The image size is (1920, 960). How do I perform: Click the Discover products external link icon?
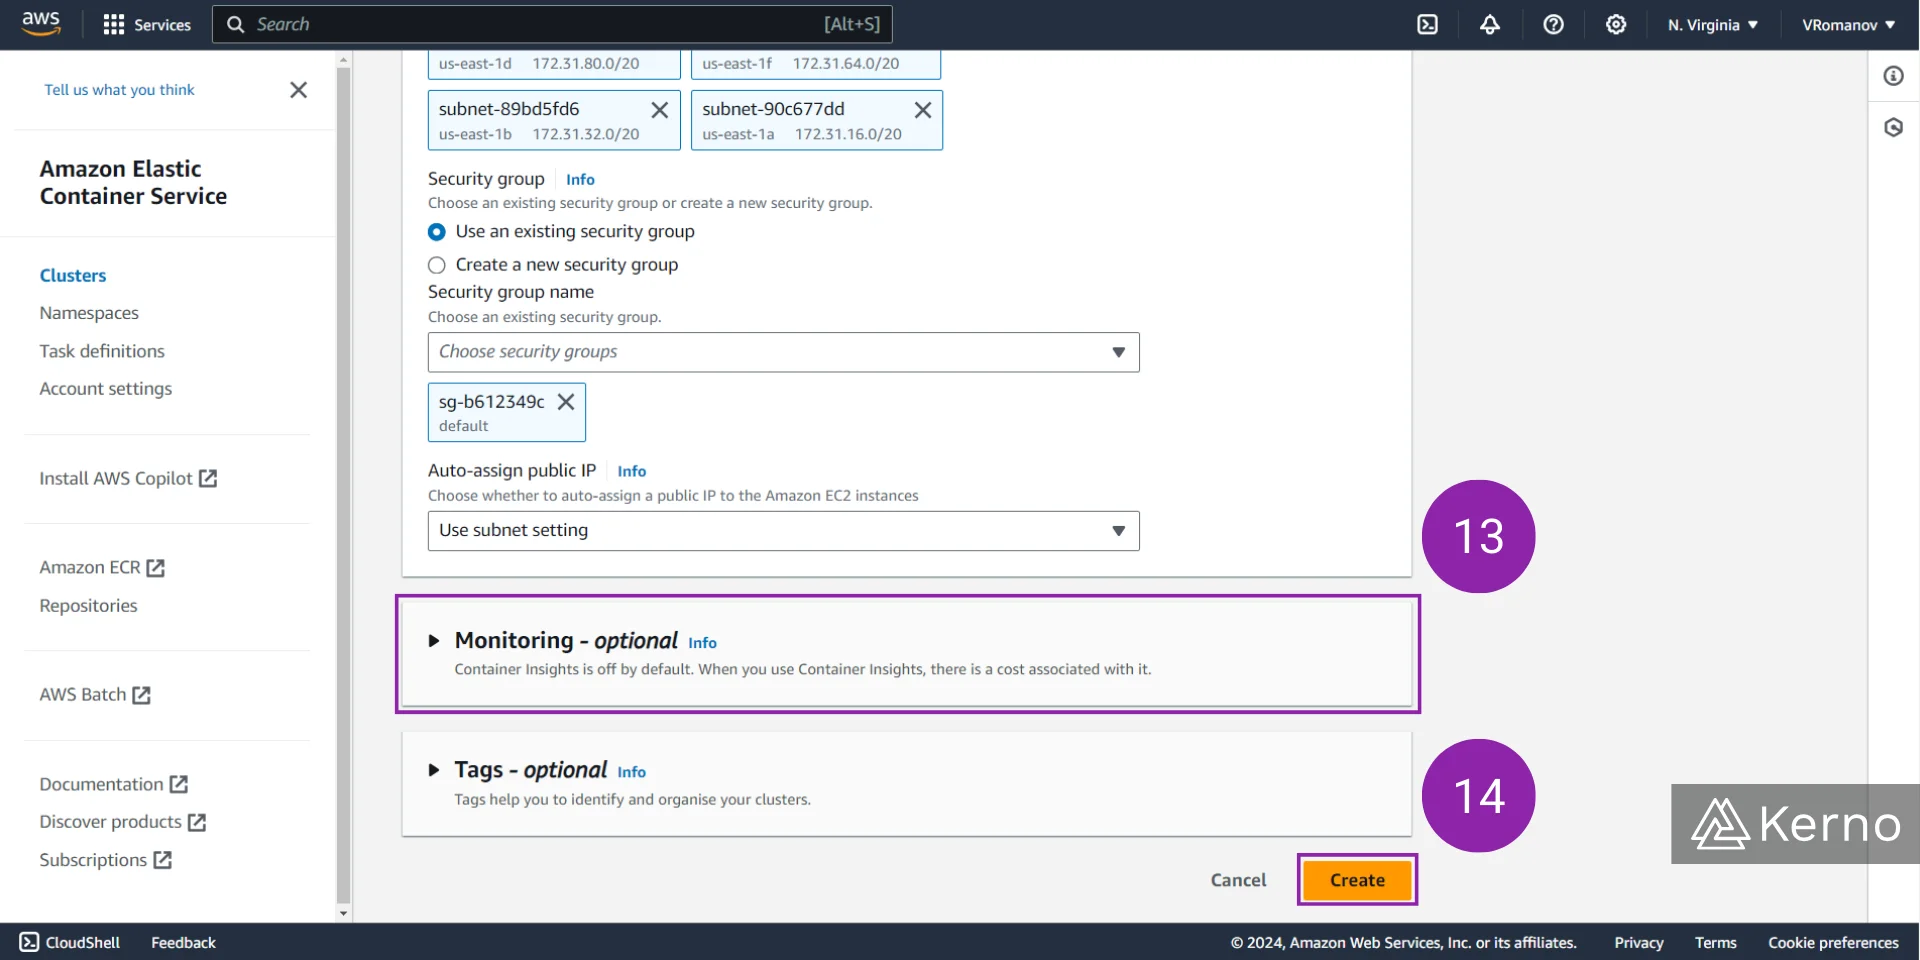click(x=197, y=822)
